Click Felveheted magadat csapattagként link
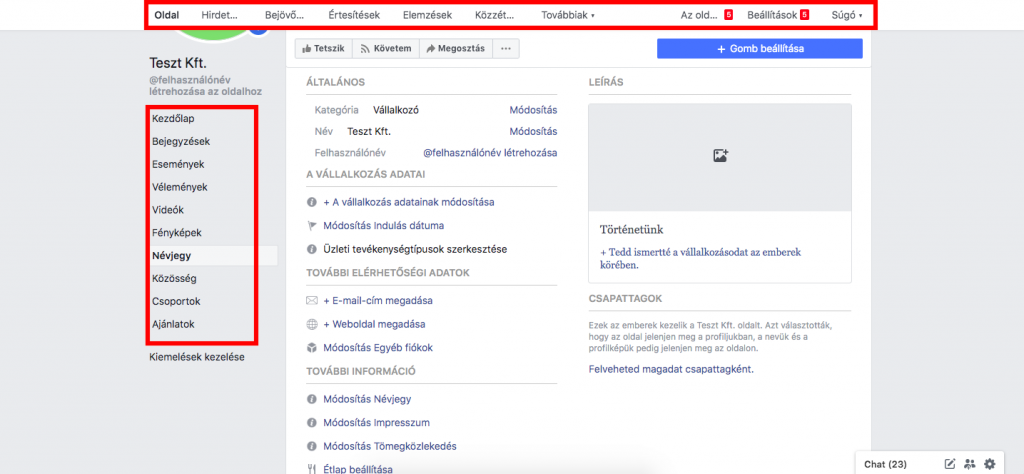 coord(671,370)
